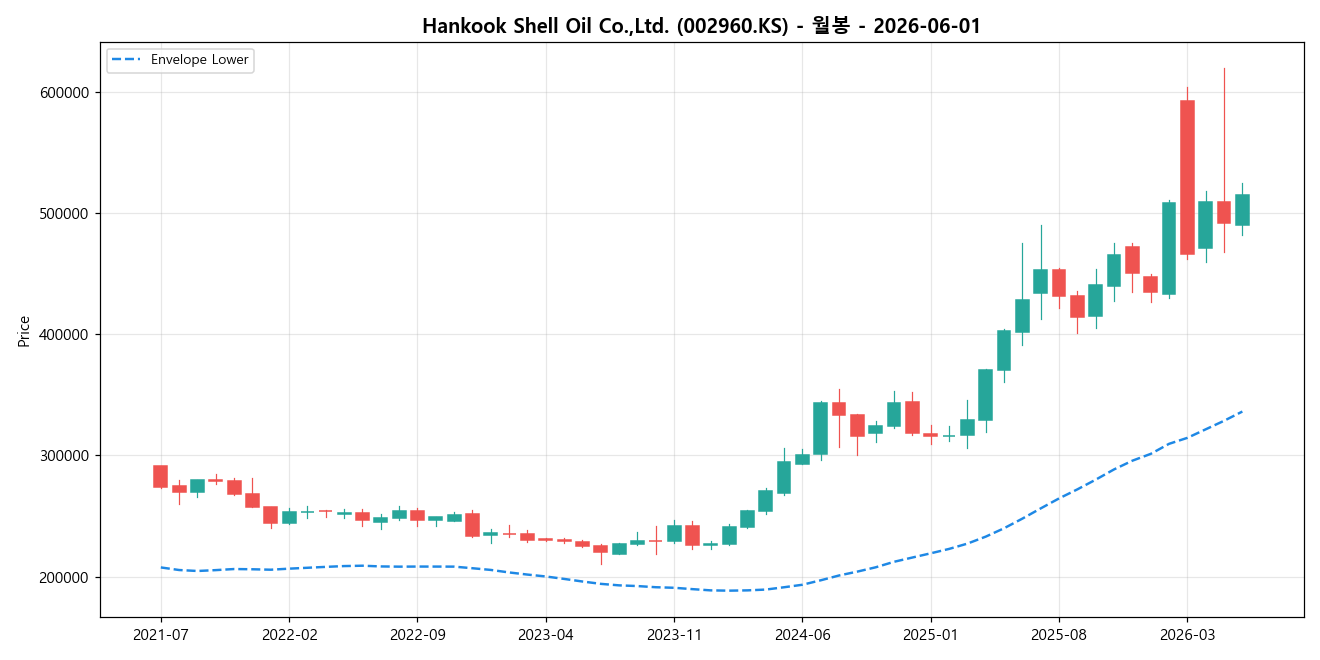Viewport: 1320px width, 660px height.
Task: Click the Envelope Lower legend label
Action: click(x=200, y=60)
